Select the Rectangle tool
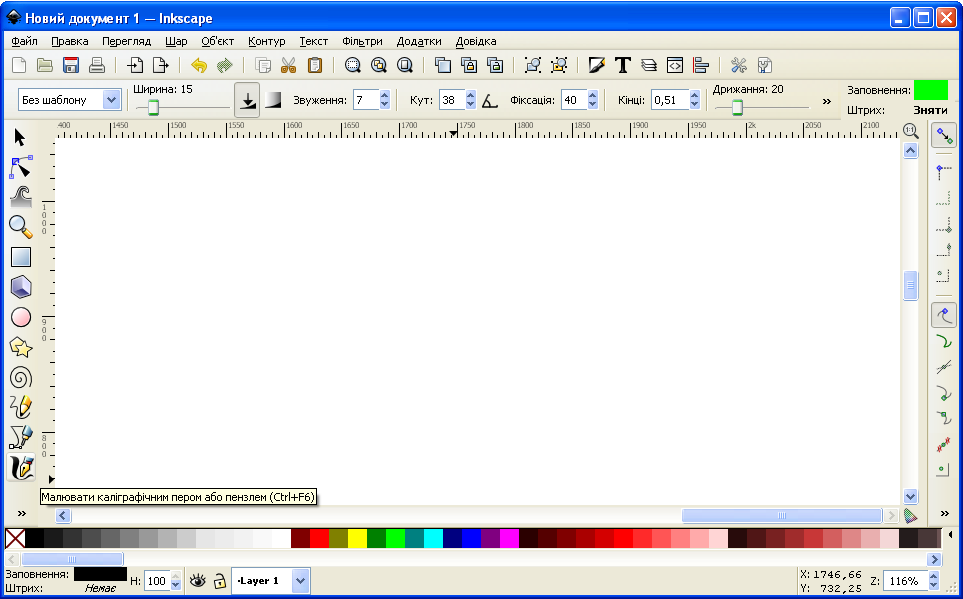Screen dimensions: 963x599 click(x=21, y=257)
